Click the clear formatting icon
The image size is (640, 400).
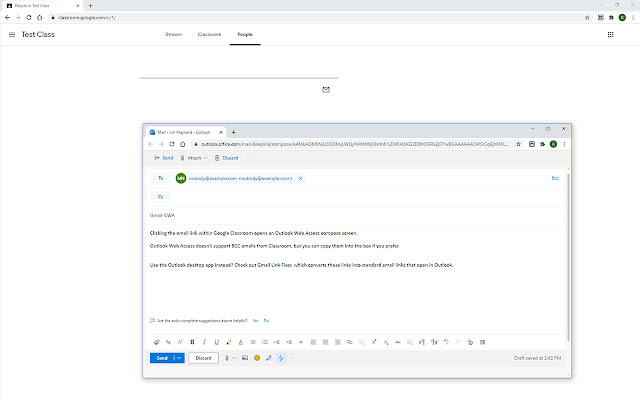470,342
